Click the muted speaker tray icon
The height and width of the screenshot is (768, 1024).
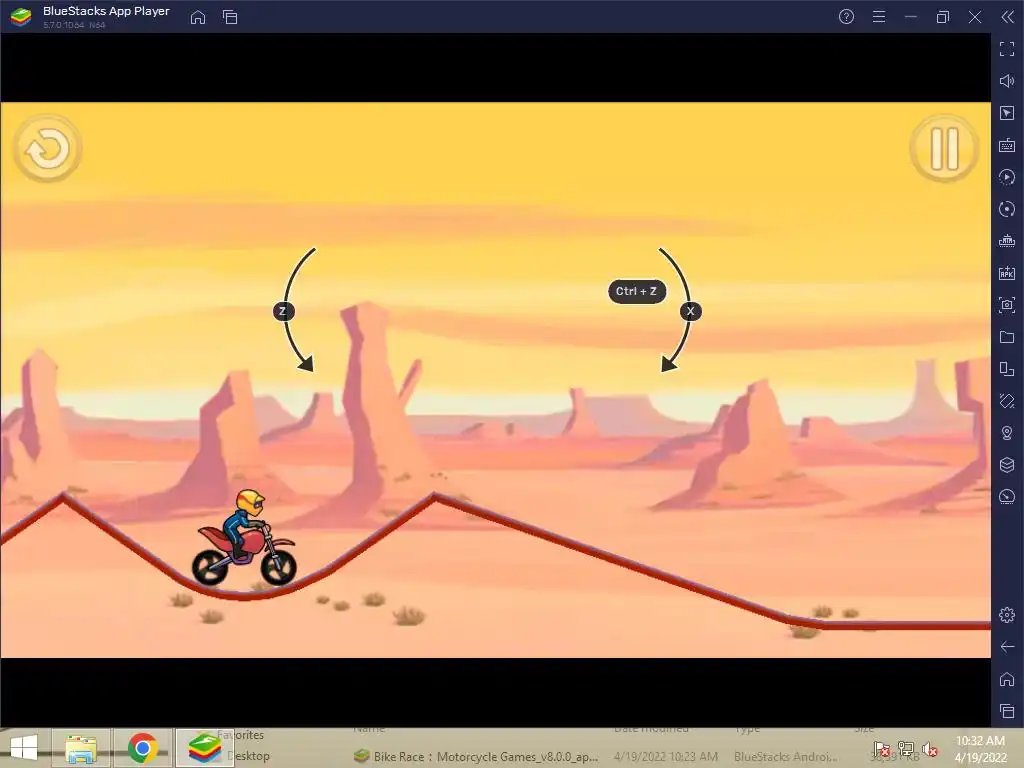(930, 749)
